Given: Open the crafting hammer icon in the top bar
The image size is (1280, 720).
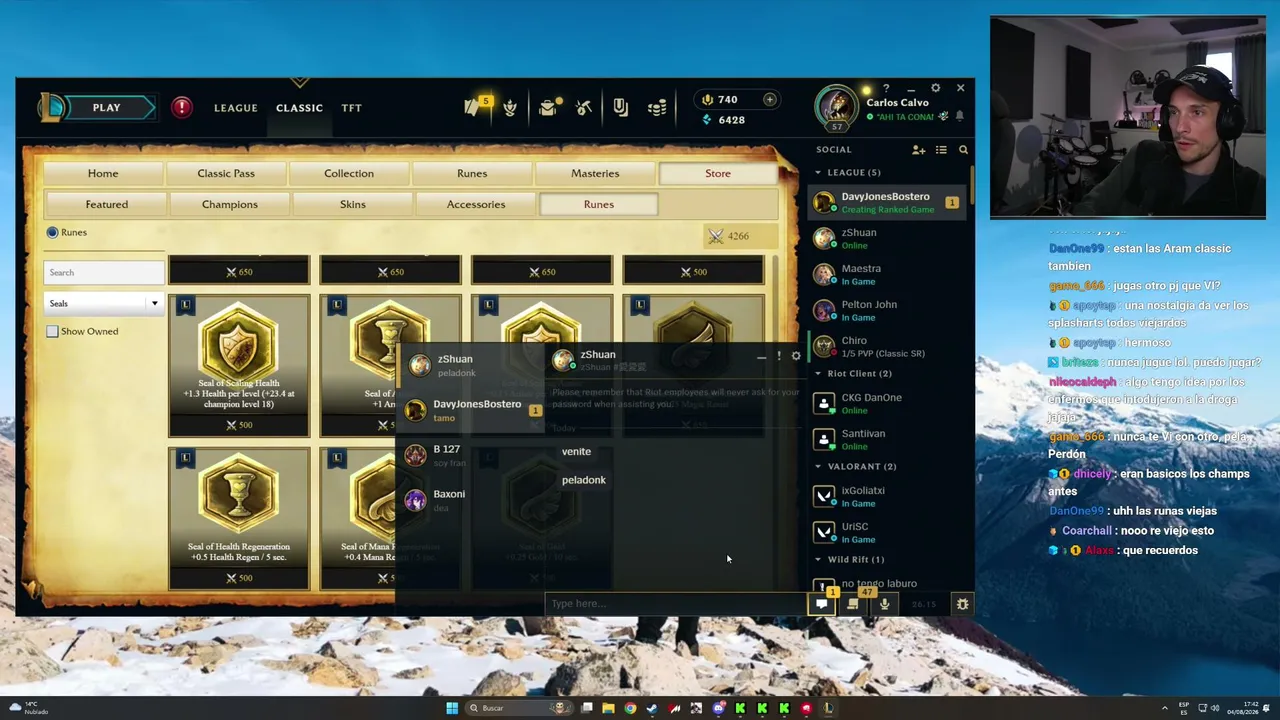Looking at the screenshot, I should click(584, 107).
